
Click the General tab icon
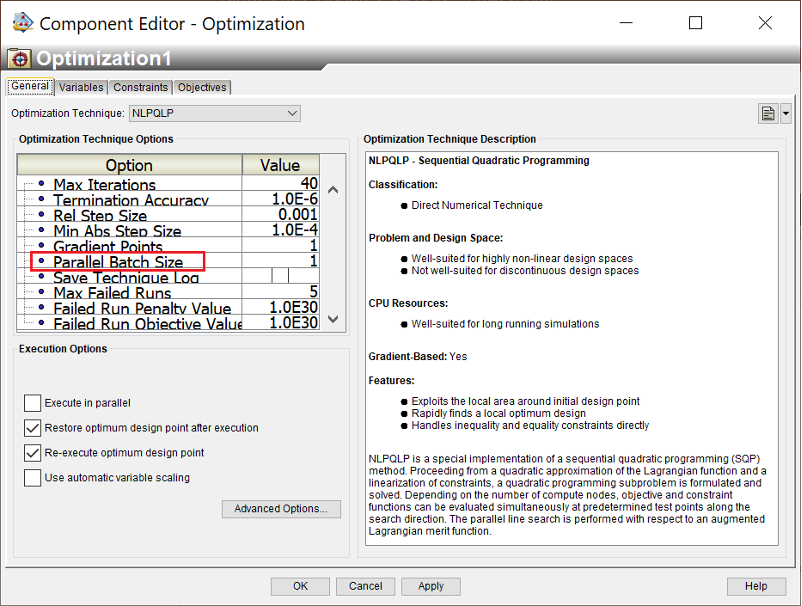click(x=30, y=87)
